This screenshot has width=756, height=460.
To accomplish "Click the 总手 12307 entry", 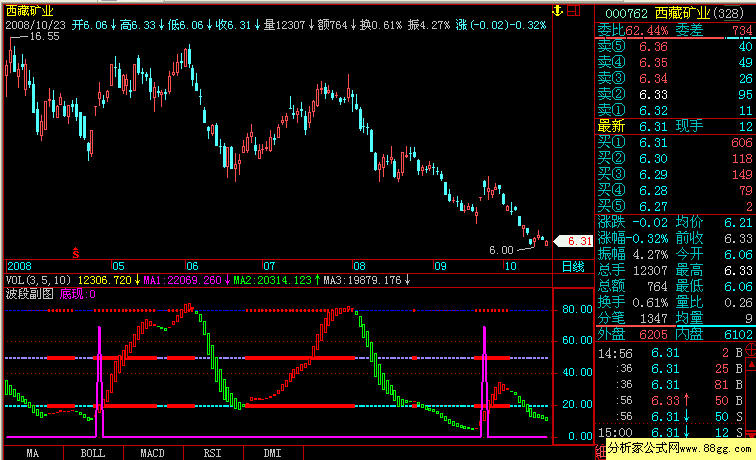I will pyautogui.click(x=633, y=271).
